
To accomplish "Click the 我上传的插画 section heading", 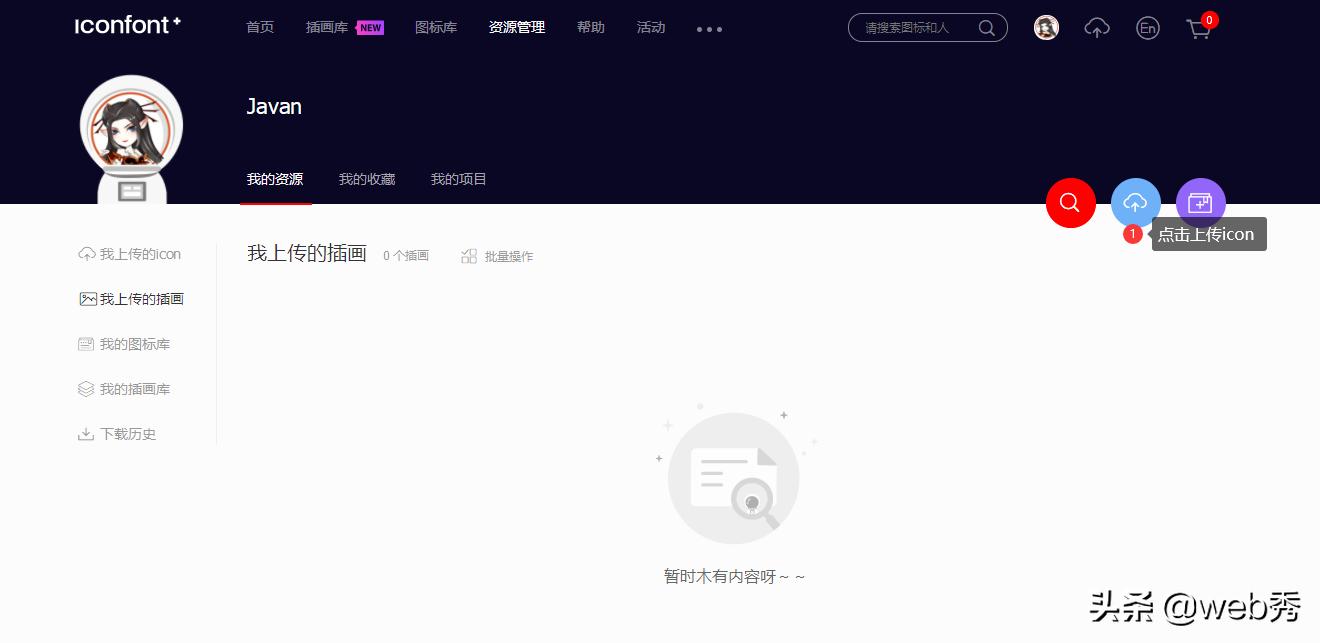I will pyautogui.click(x=307, y=254).
